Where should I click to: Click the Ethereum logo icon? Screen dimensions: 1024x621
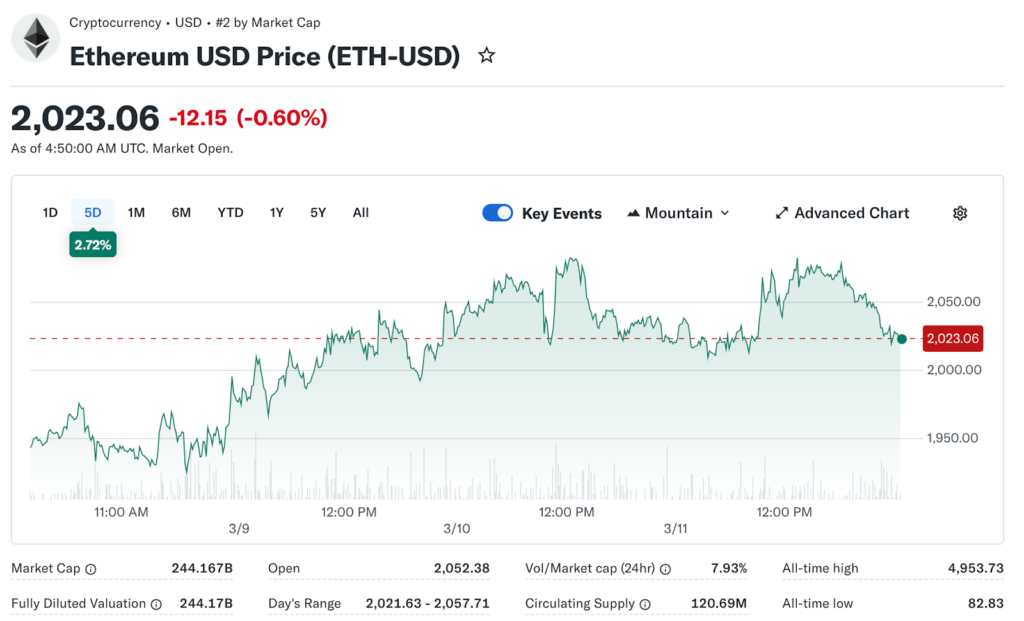point(36,40)
